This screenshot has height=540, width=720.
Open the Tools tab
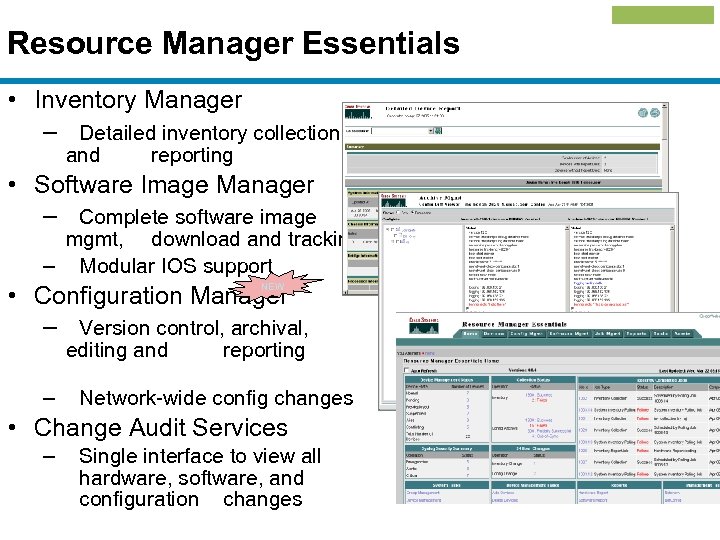[660, 334]
